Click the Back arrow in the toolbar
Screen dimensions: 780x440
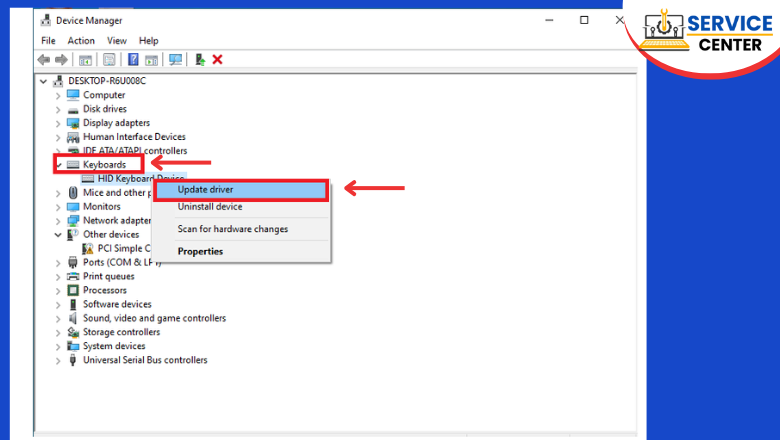click(x=44, y=60)
